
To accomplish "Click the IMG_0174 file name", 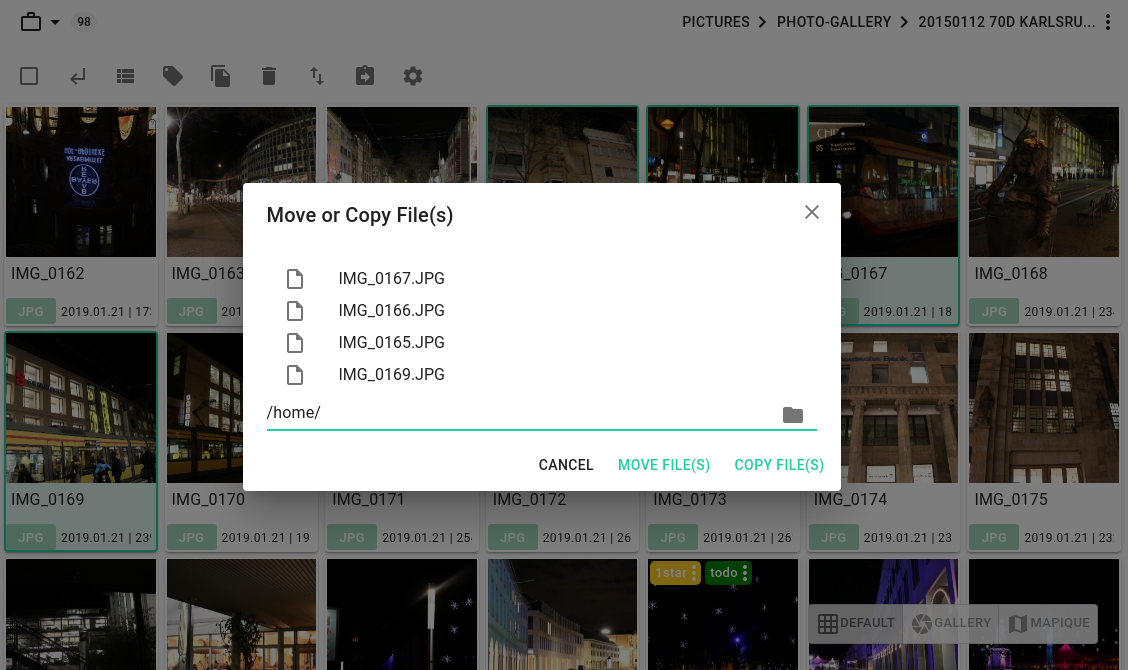I will [x=850, y=499].
